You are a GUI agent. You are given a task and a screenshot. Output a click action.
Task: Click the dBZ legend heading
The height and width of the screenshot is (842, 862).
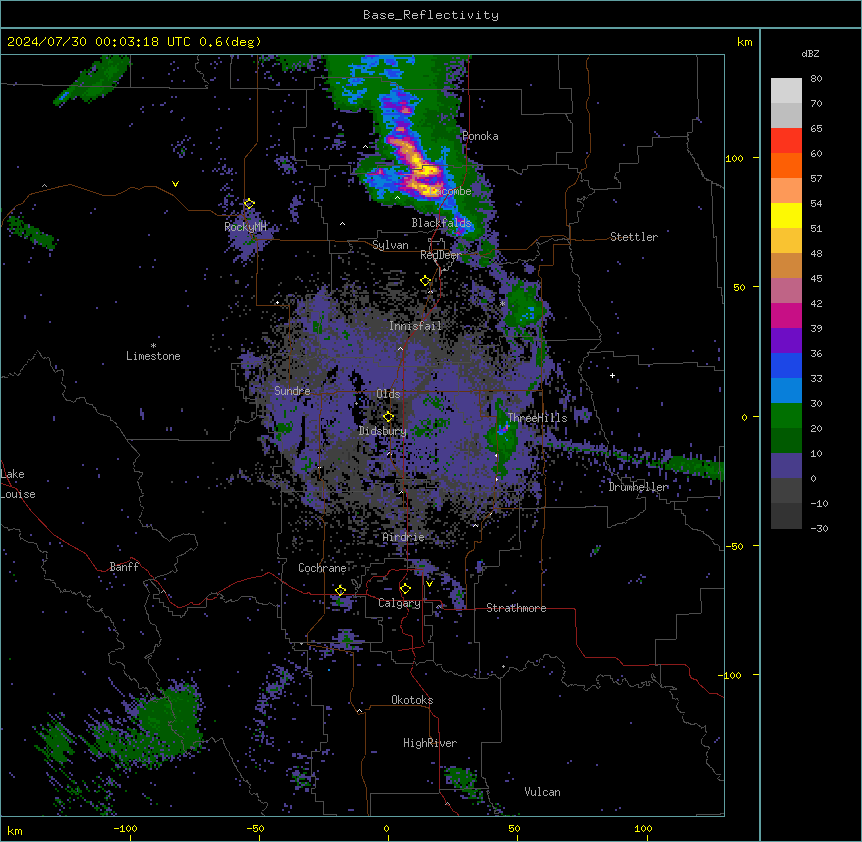tap(810, 53)
